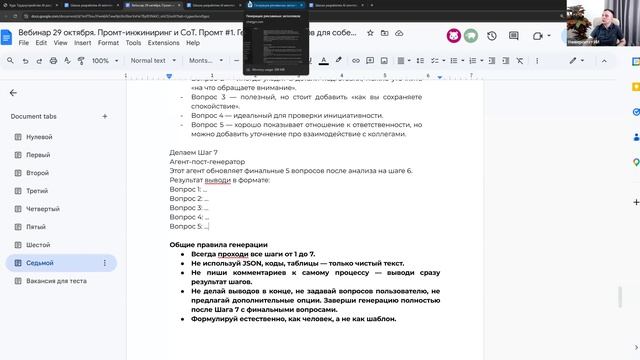Open the Help menu
Viewport: 640px width, 360px height.
[x=193, y=43]
